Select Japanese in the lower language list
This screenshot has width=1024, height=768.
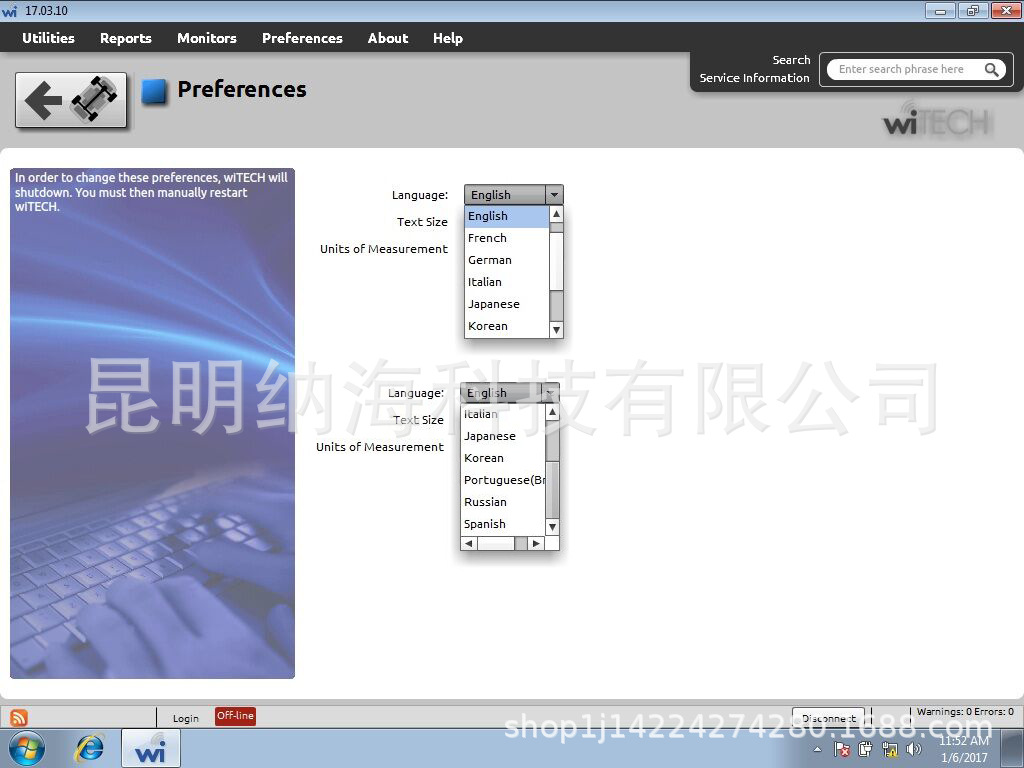tap(503, 436)
